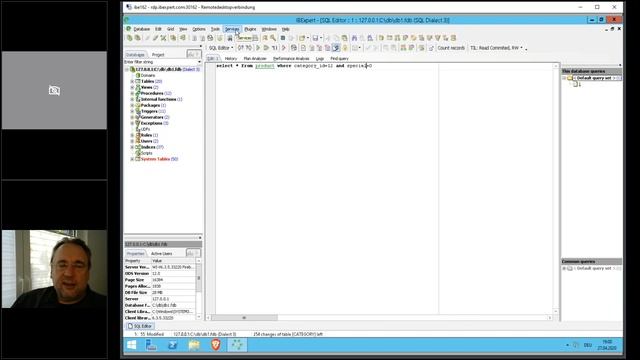Viewport: 640px width, 360px height.
Task: Open the Brave browser taskbar icon
Action: [216, 345]
